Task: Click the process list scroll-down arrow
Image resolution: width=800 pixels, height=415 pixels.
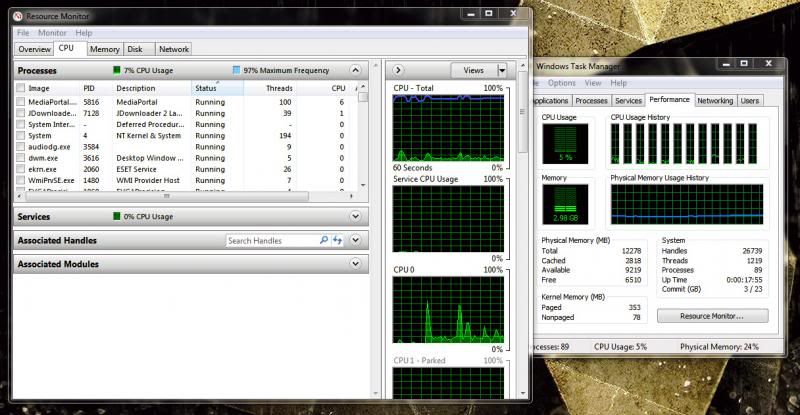Action: tap(363, 185)
